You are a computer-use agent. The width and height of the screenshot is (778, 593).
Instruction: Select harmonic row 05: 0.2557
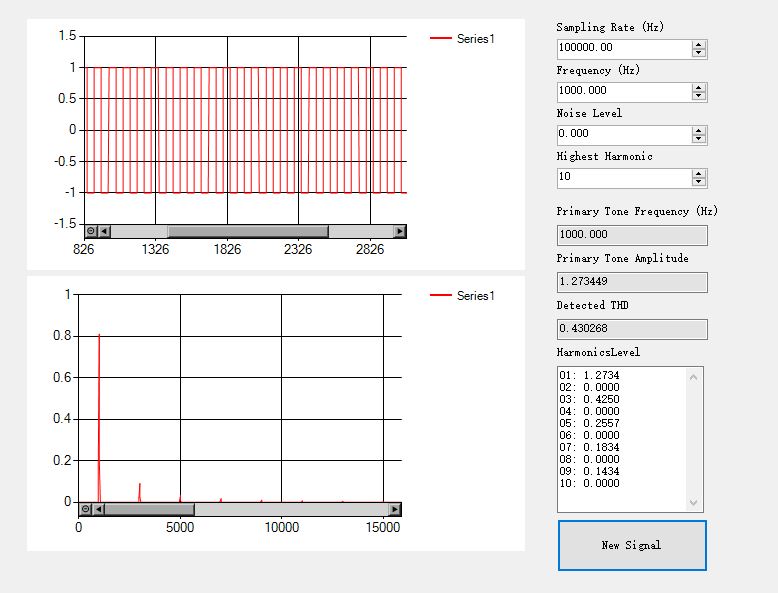pyautogui.click(x=589, y=423)
